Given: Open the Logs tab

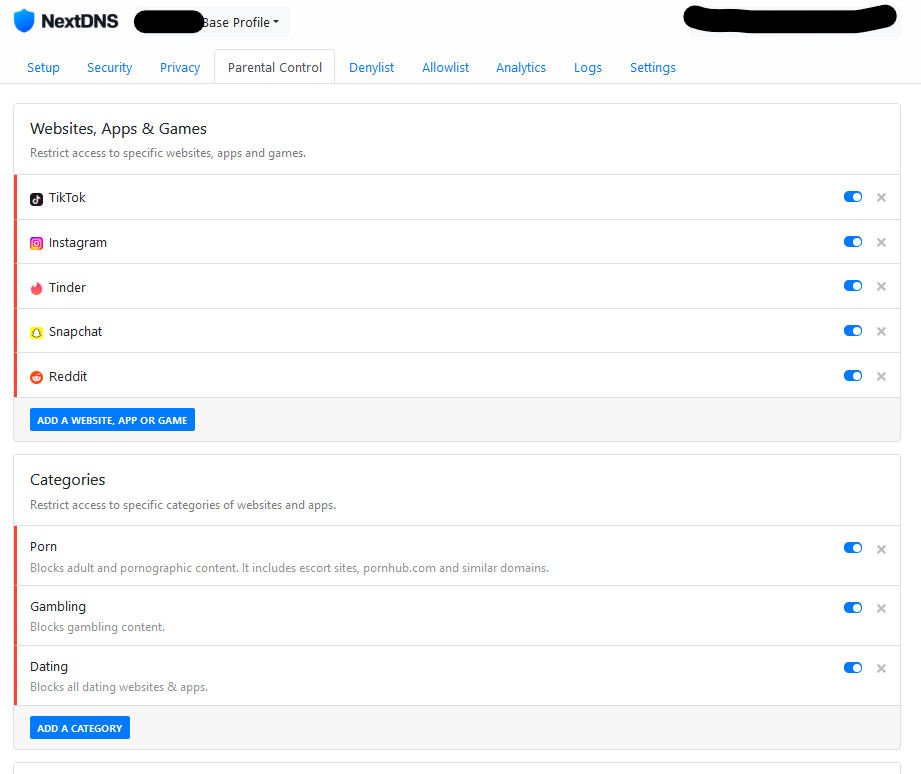Looking at the screenshot, I should pos(588,68).
